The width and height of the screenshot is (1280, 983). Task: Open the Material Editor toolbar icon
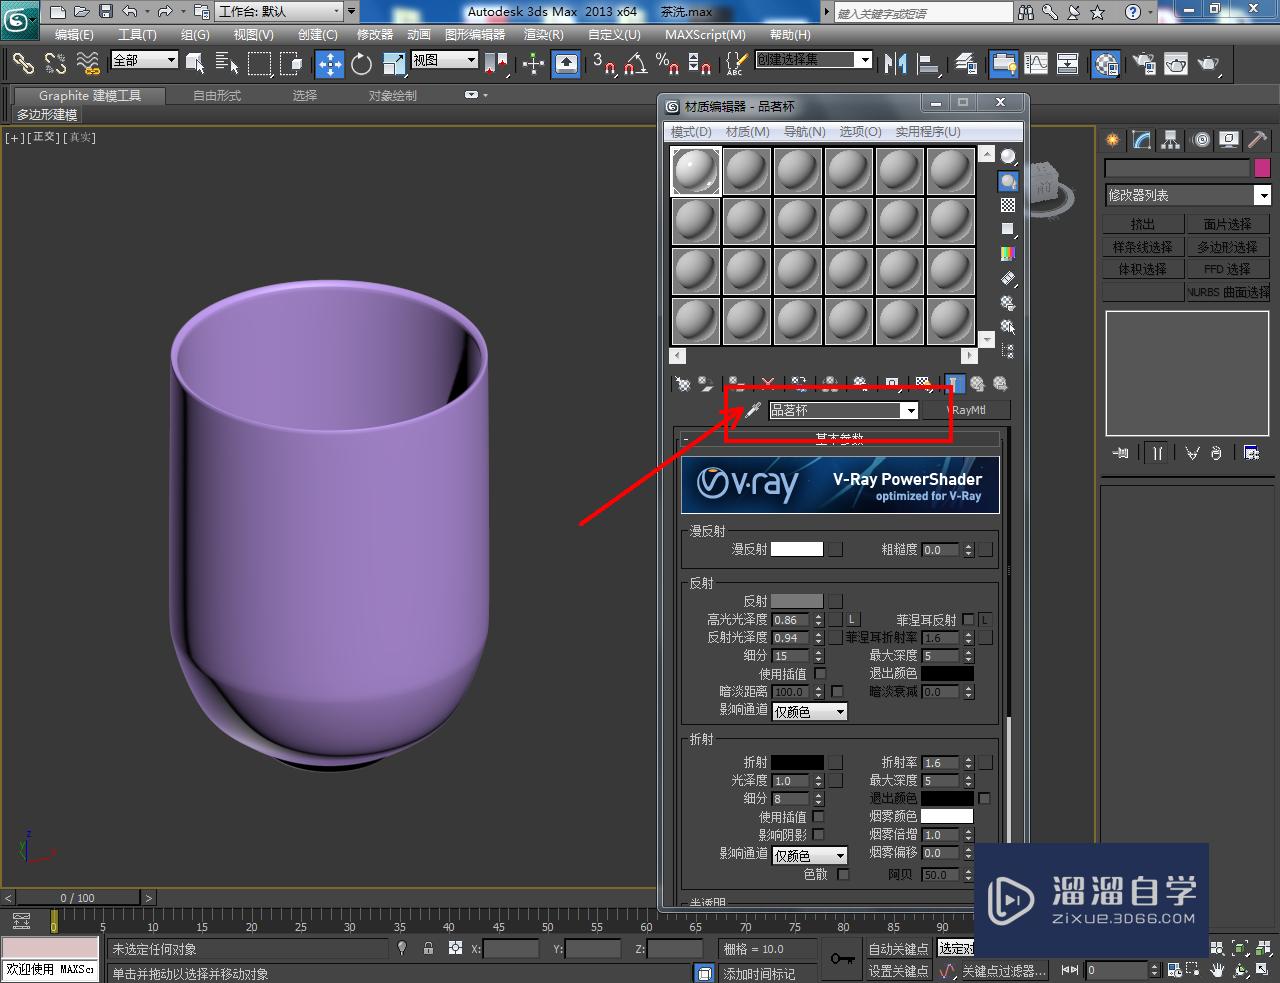click(1105, 64)
